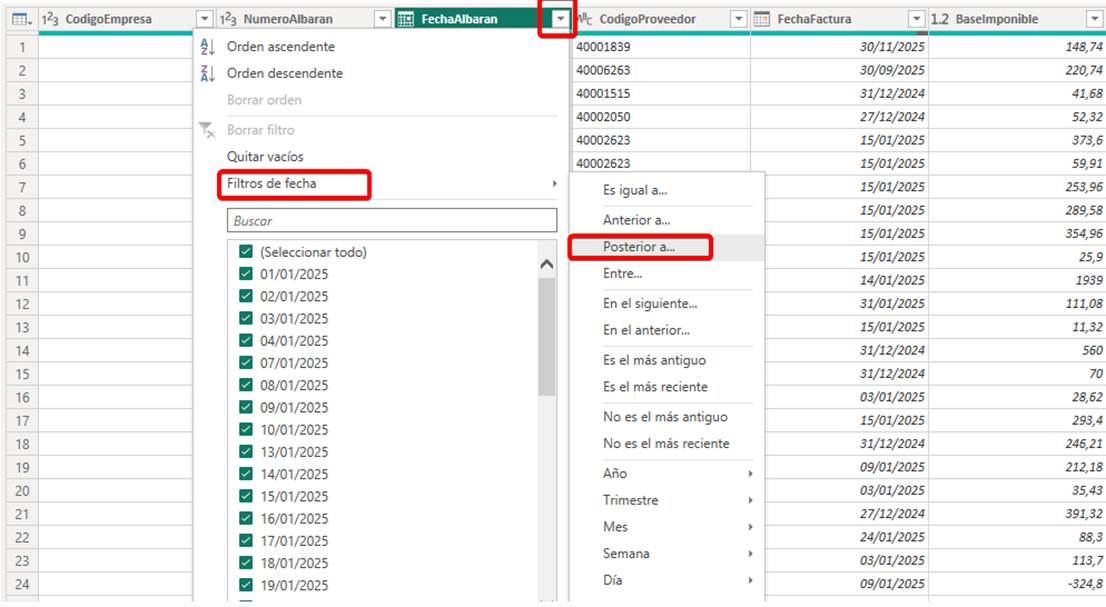Screen dimensions: 1106x607
Task: Uncheck the 07/01/2025 date checkbox
Action: click(246, 363)
